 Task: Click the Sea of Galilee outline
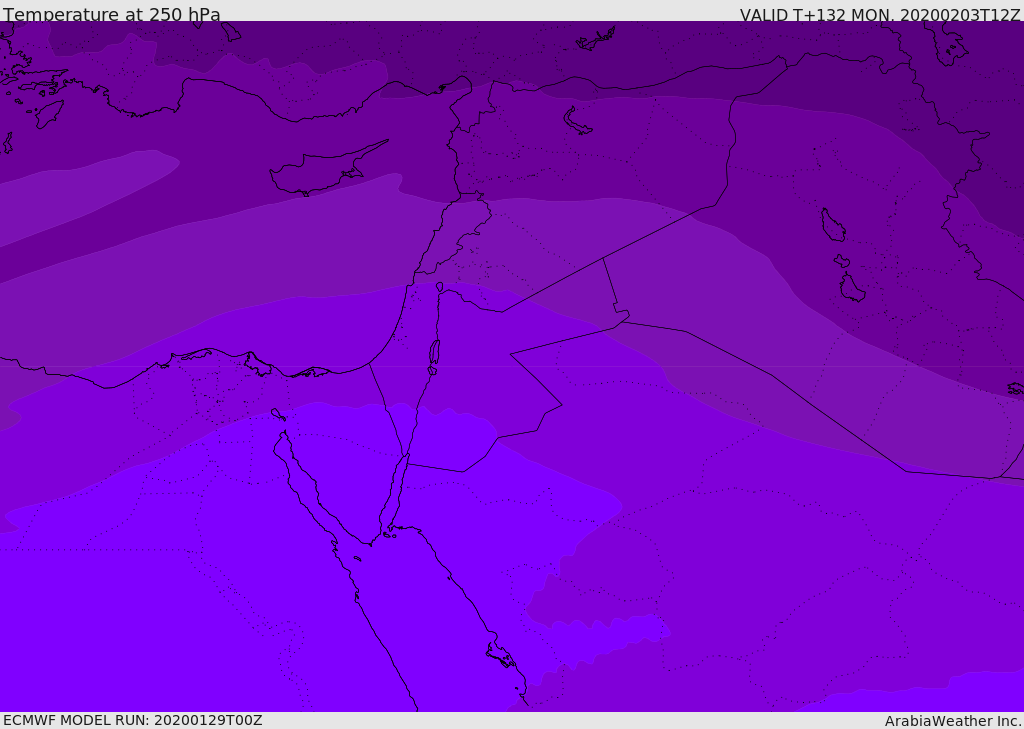point(439,287)
